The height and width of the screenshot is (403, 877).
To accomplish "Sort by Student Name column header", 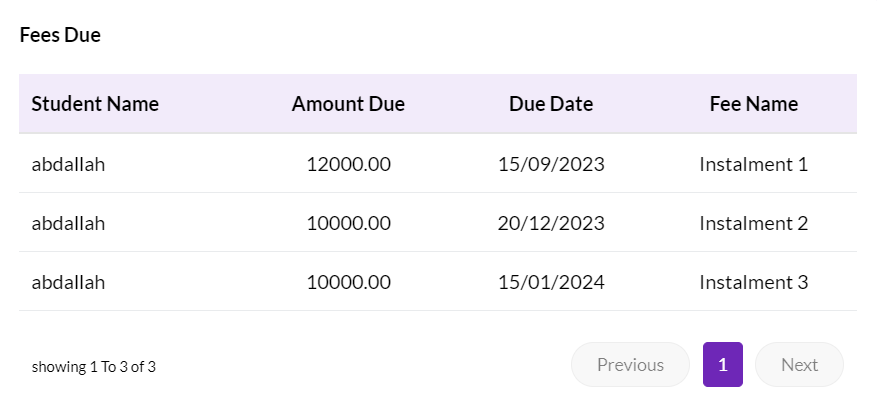I will click(x=95, y=104).
